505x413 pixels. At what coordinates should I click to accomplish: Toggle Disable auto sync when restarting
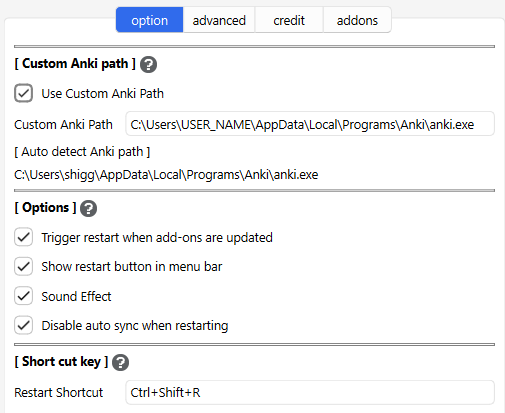(23, 325)
